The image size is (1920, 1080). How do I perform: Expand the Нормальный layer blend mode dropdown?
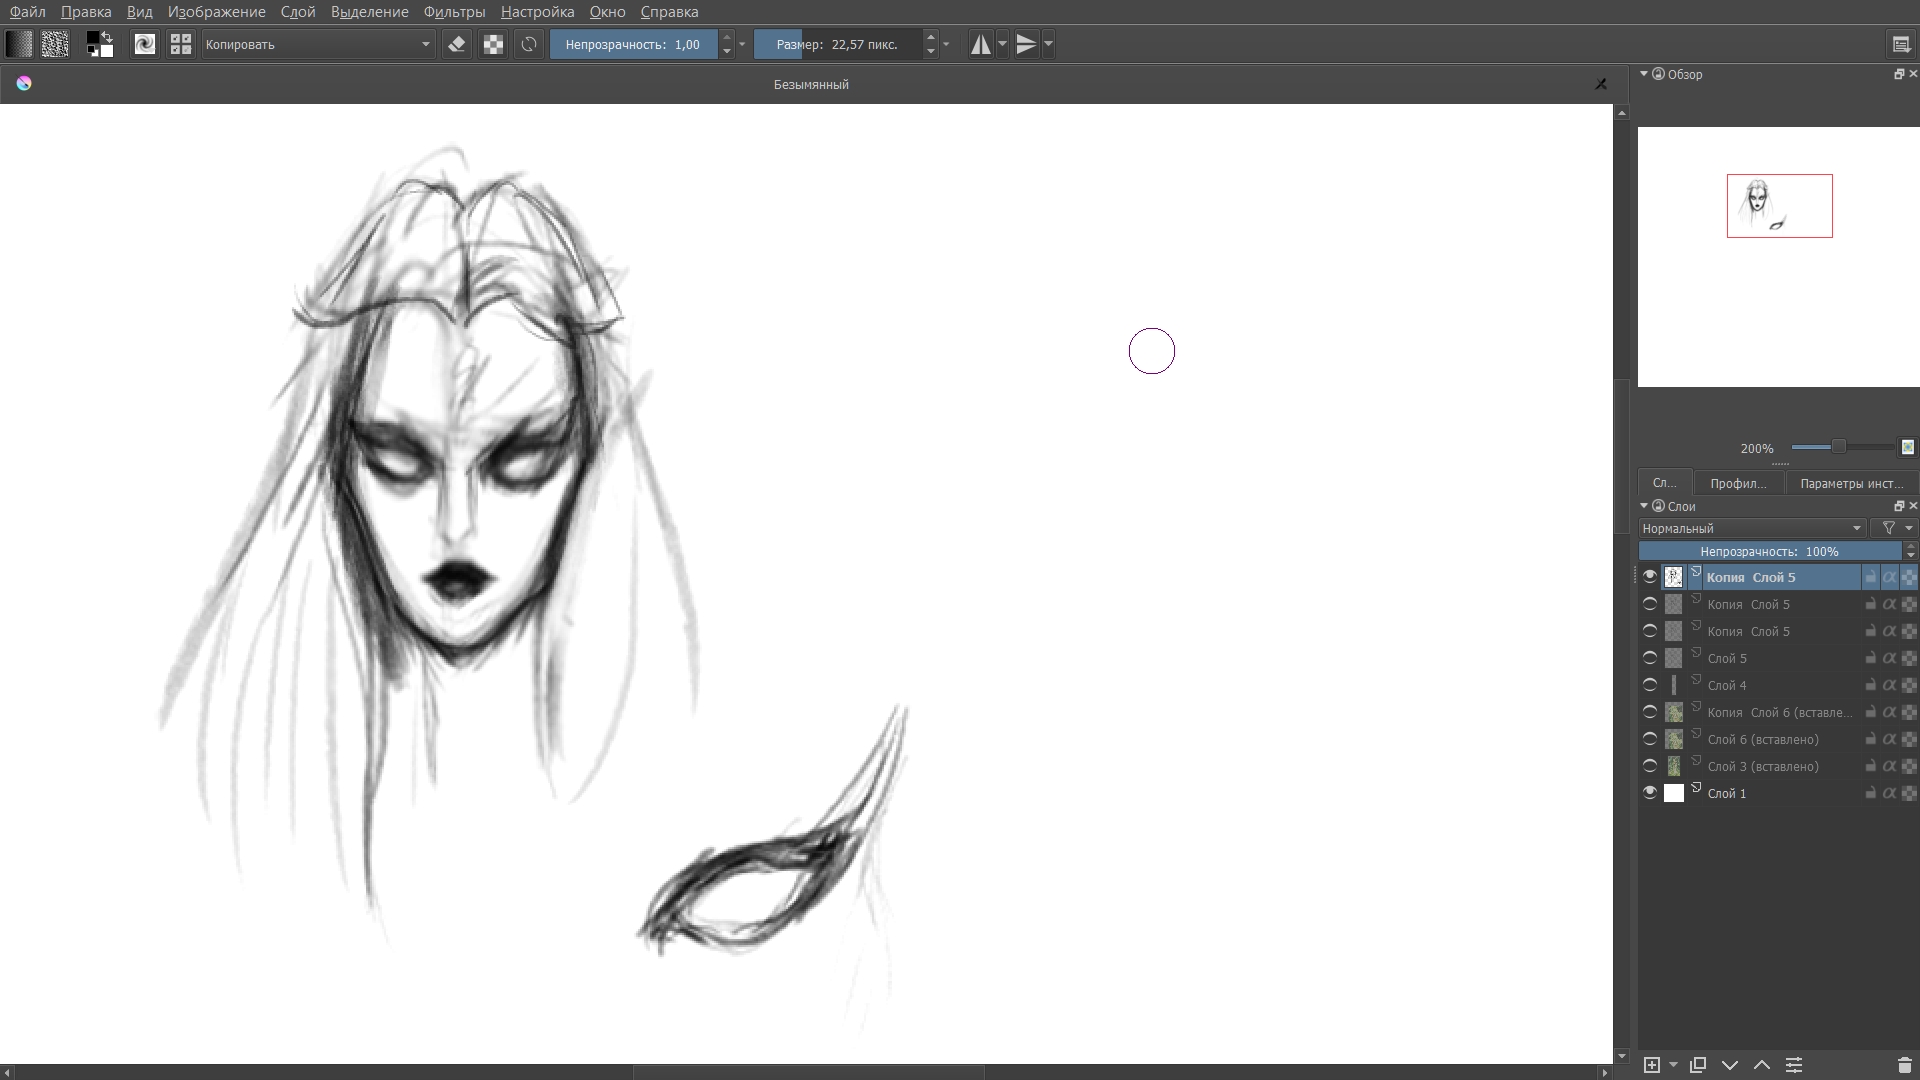tap(1752, 528)
